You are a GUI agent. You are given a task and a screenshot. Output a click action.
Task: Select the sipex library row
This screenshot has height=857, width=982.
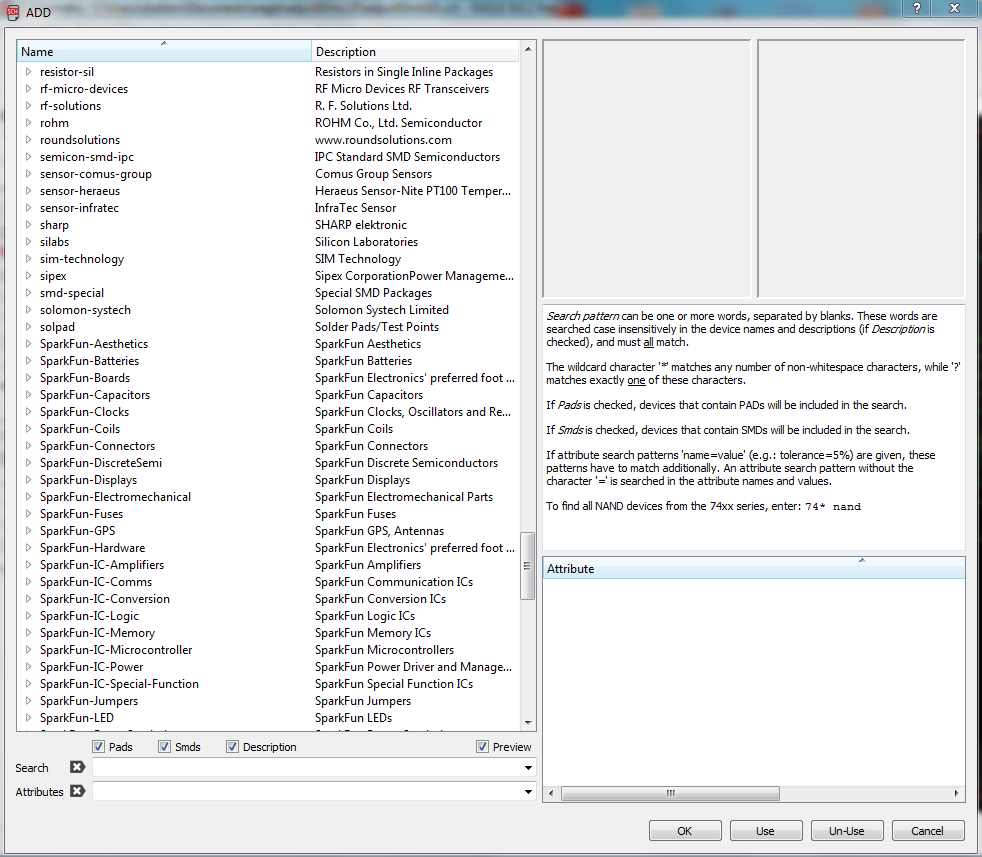click(268, 276)
